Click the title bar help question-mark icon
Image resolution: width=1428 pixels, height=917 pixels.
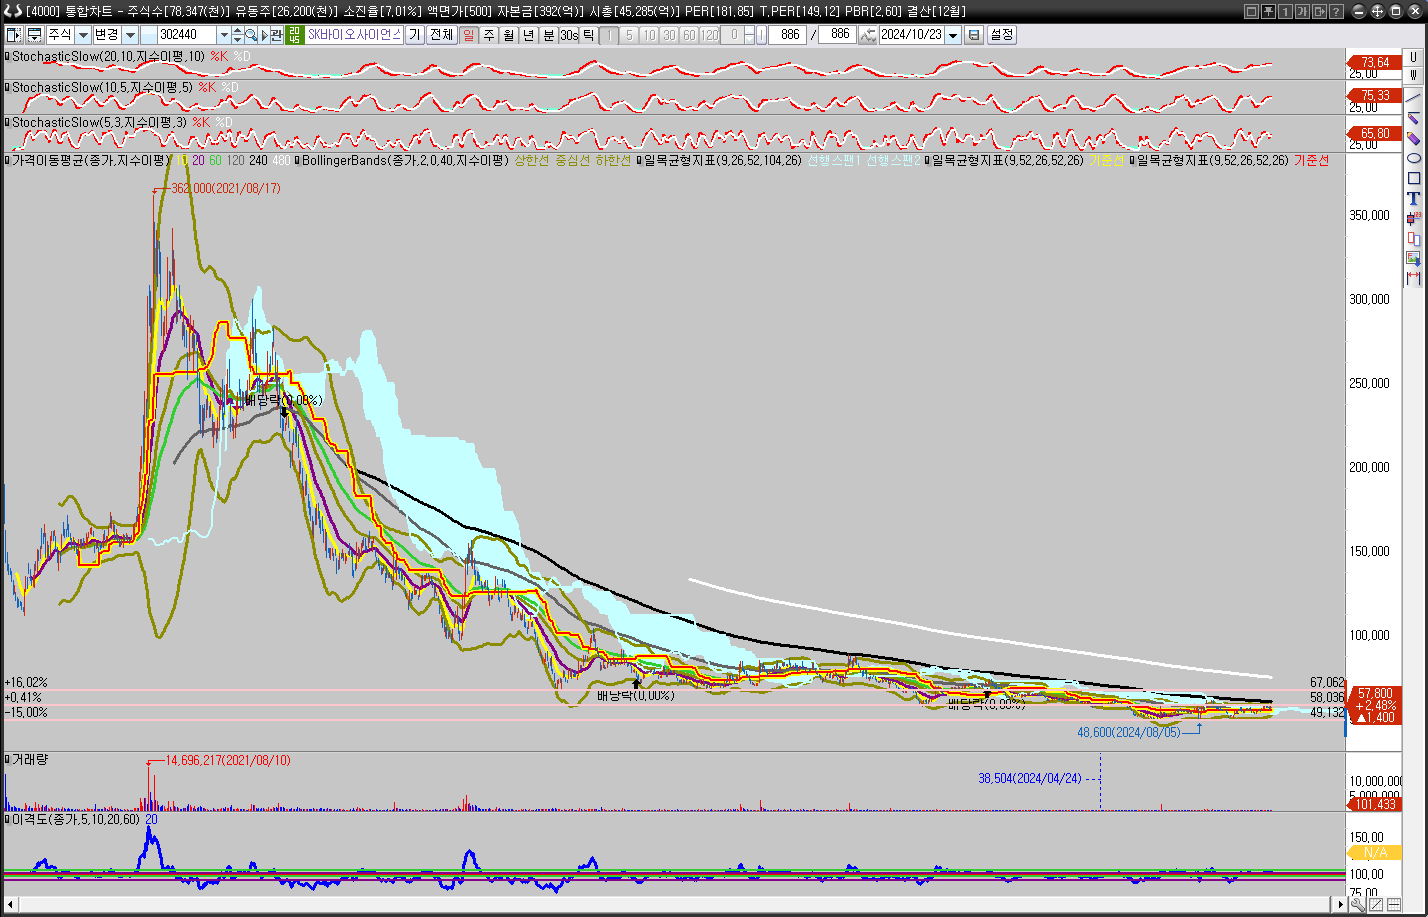tap(1335, 12)
